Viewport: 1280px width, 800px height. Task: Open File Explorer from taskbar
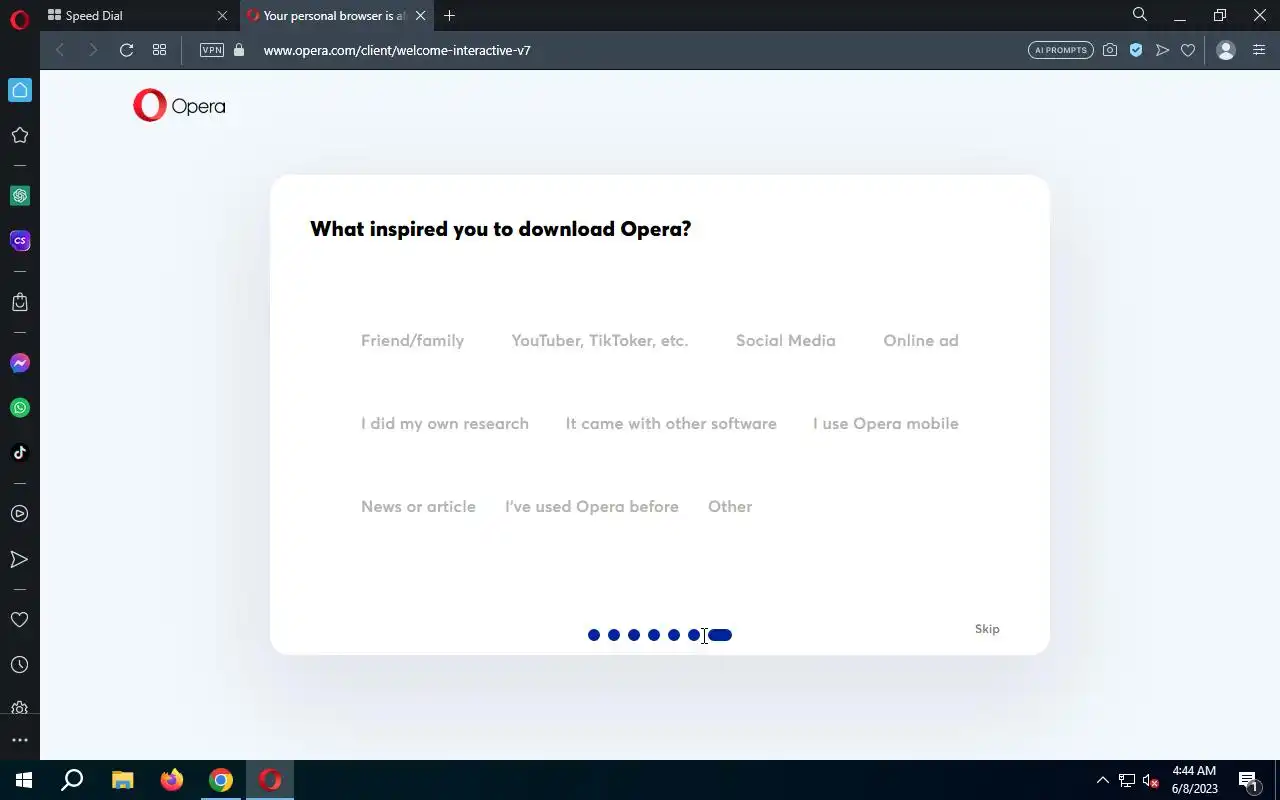(122, 780)
